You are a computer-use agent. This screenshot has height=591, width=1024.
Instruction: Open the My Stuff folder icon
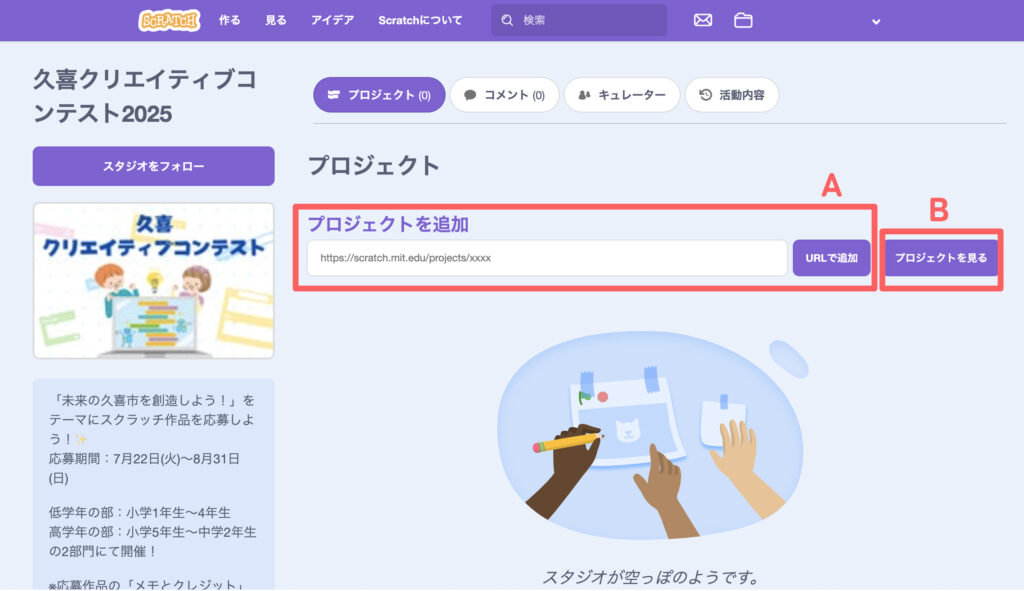tap(743, 20)
